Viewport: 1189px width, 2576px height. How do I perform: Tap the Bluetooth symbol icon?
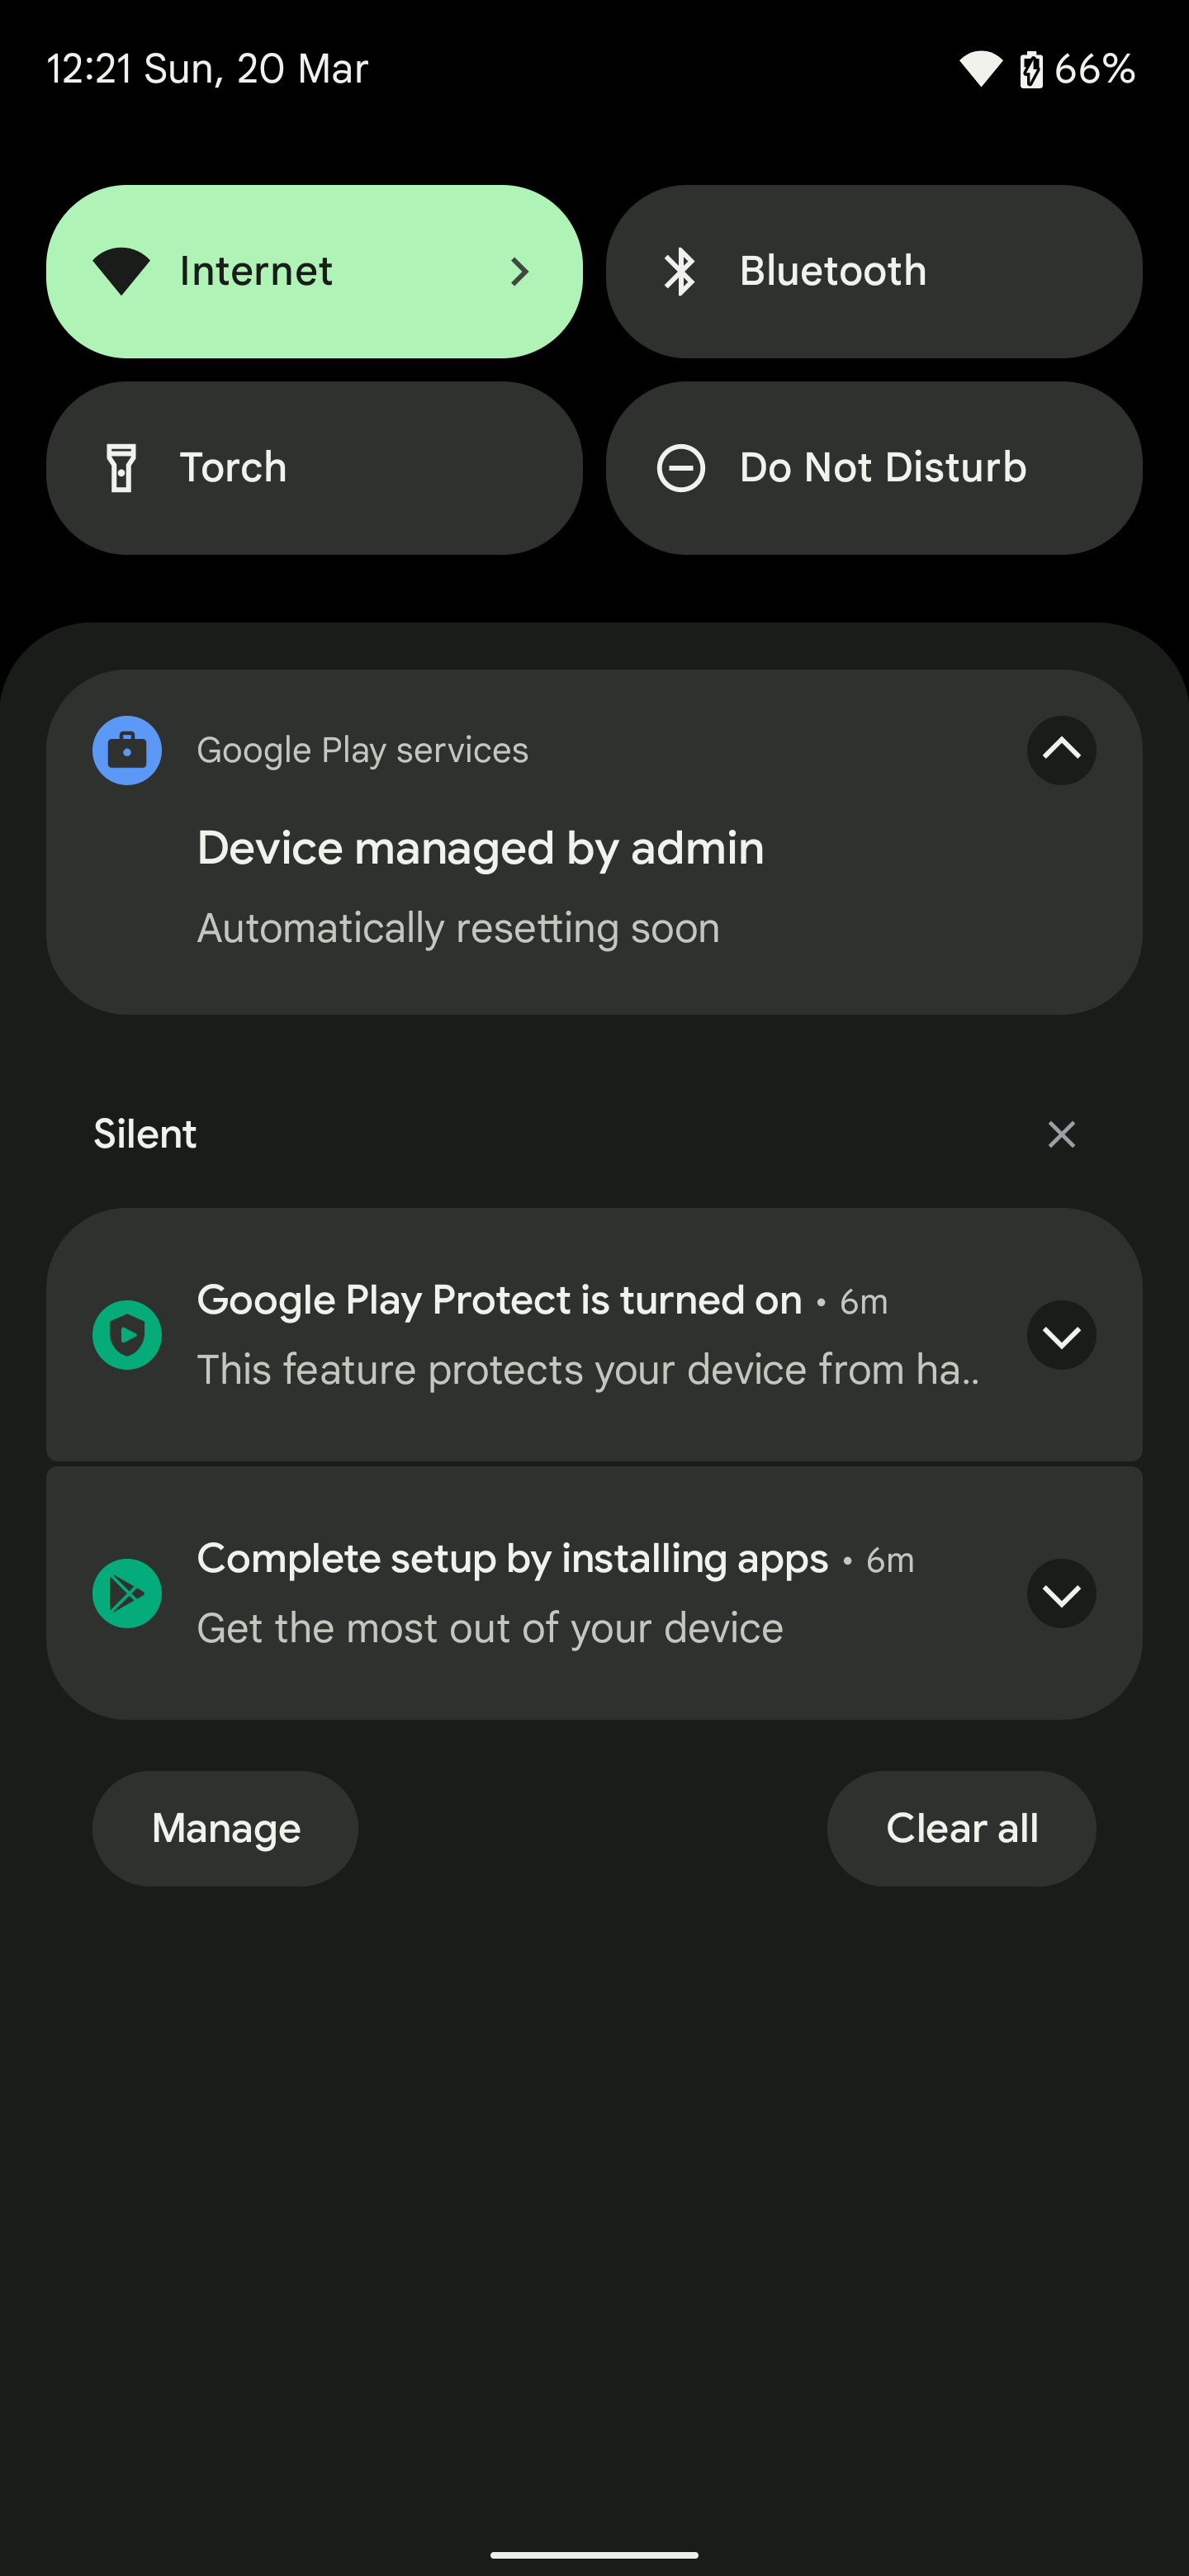[680, 271]
